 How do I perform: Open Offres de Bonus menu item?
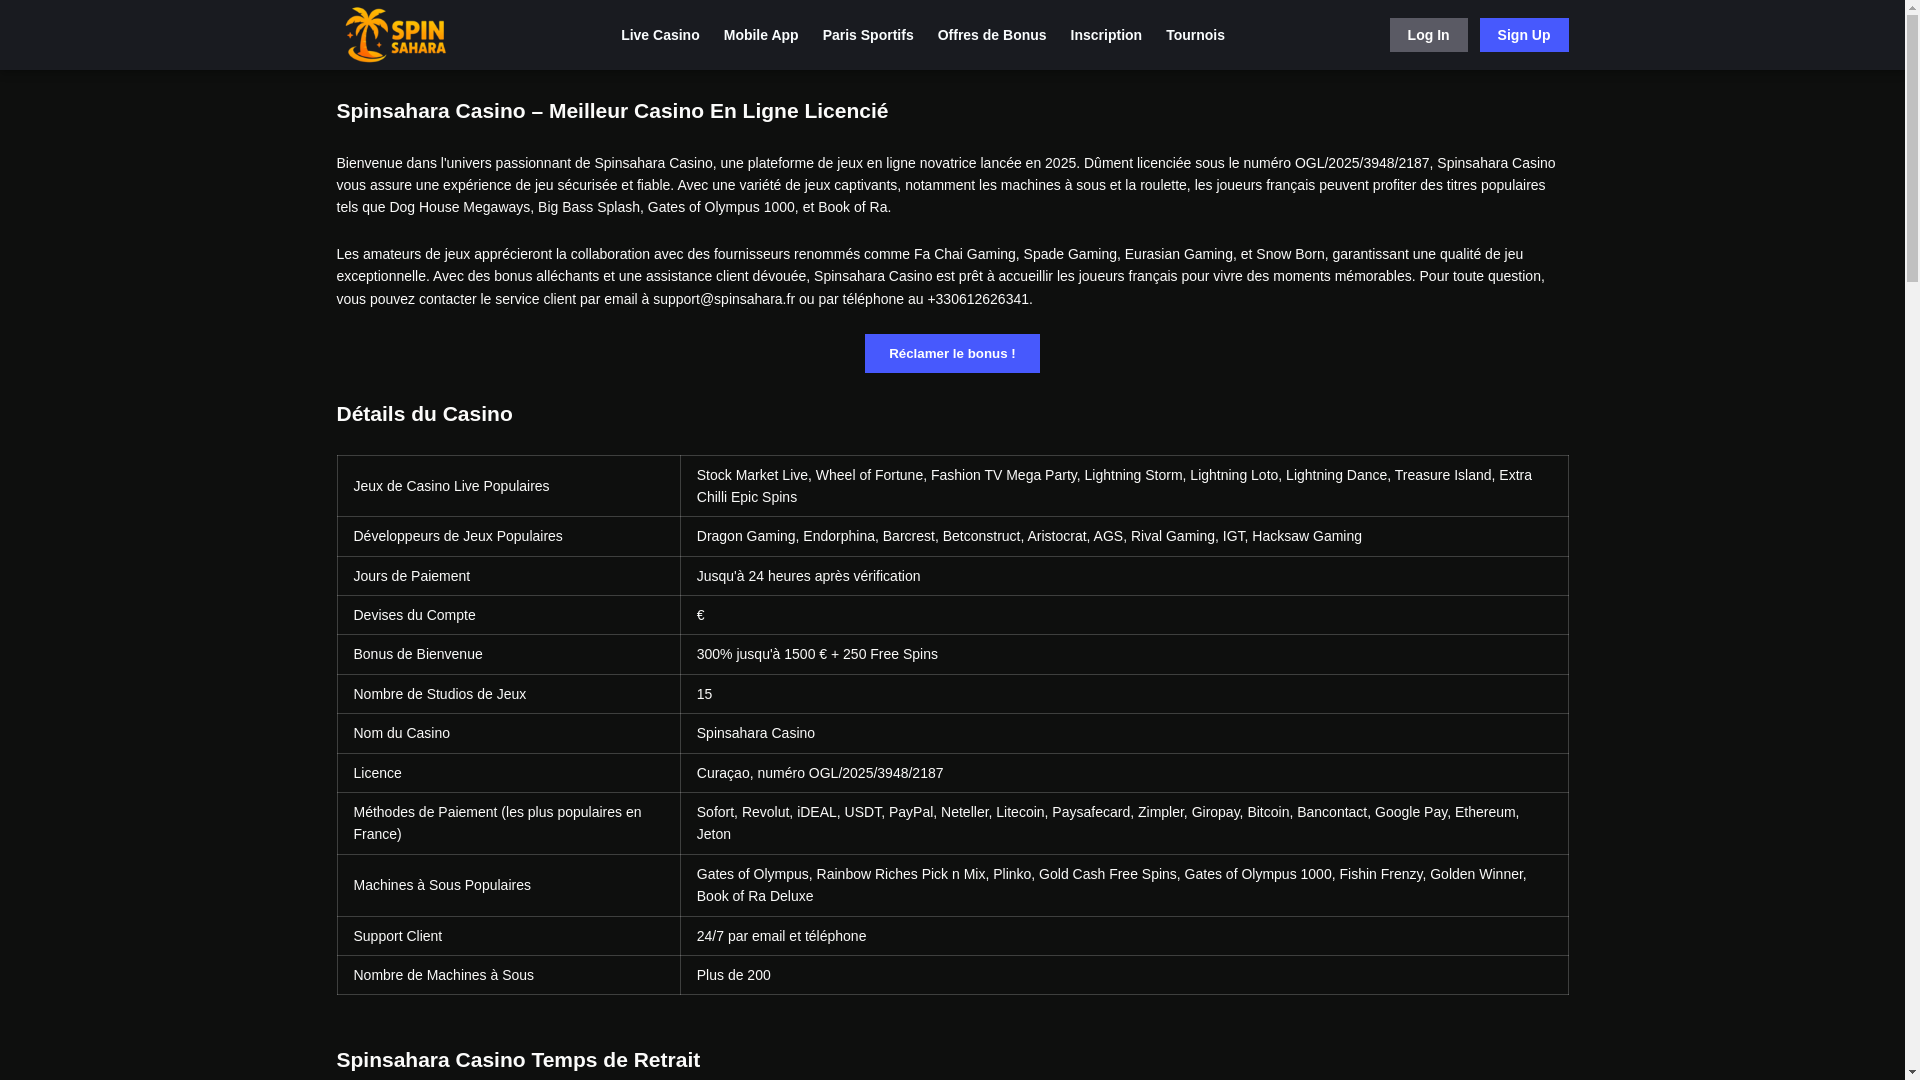[992, 35]
